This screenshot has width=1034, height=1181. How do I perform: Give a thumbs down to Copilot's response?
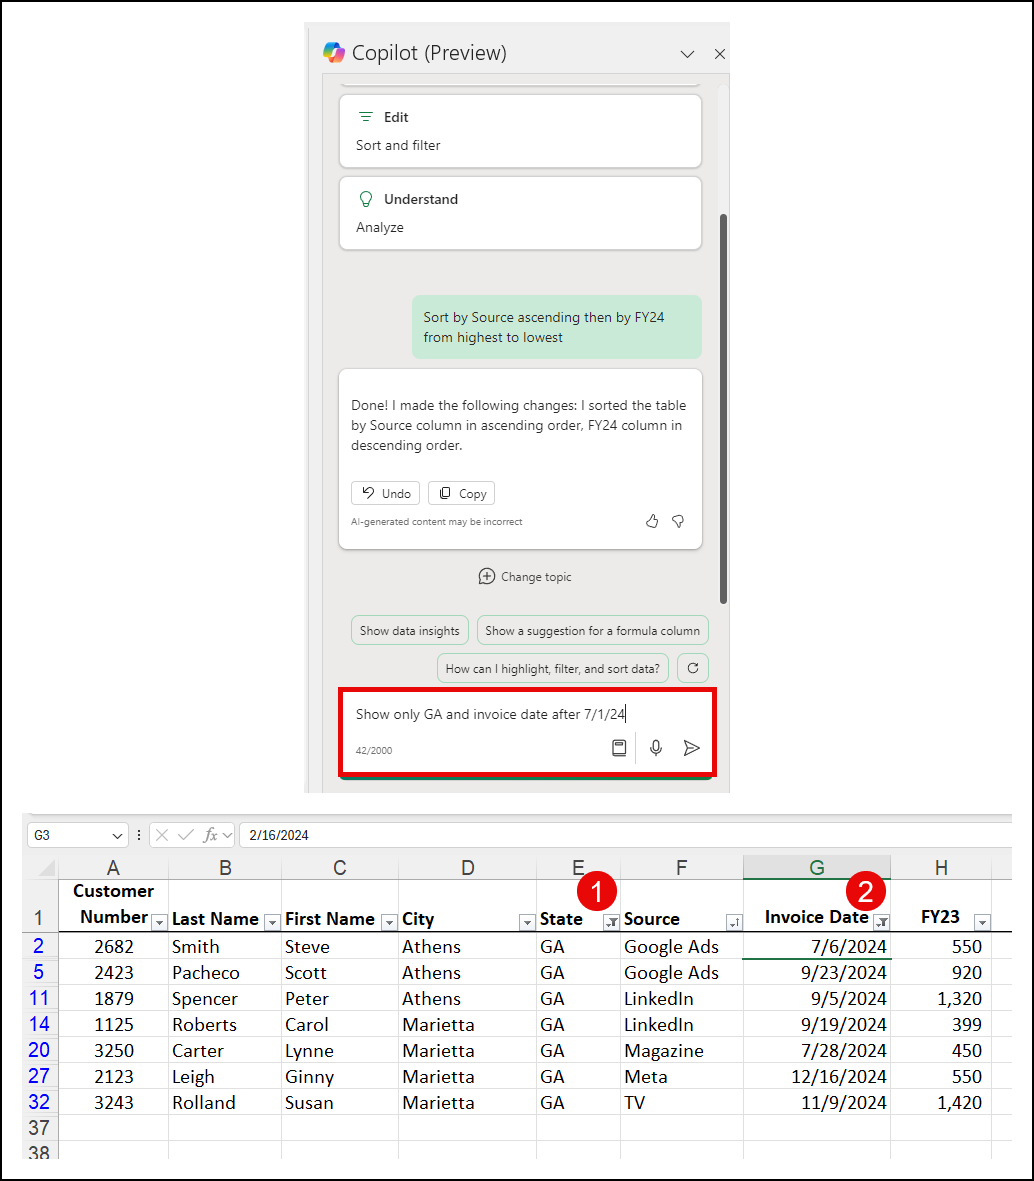678,521
